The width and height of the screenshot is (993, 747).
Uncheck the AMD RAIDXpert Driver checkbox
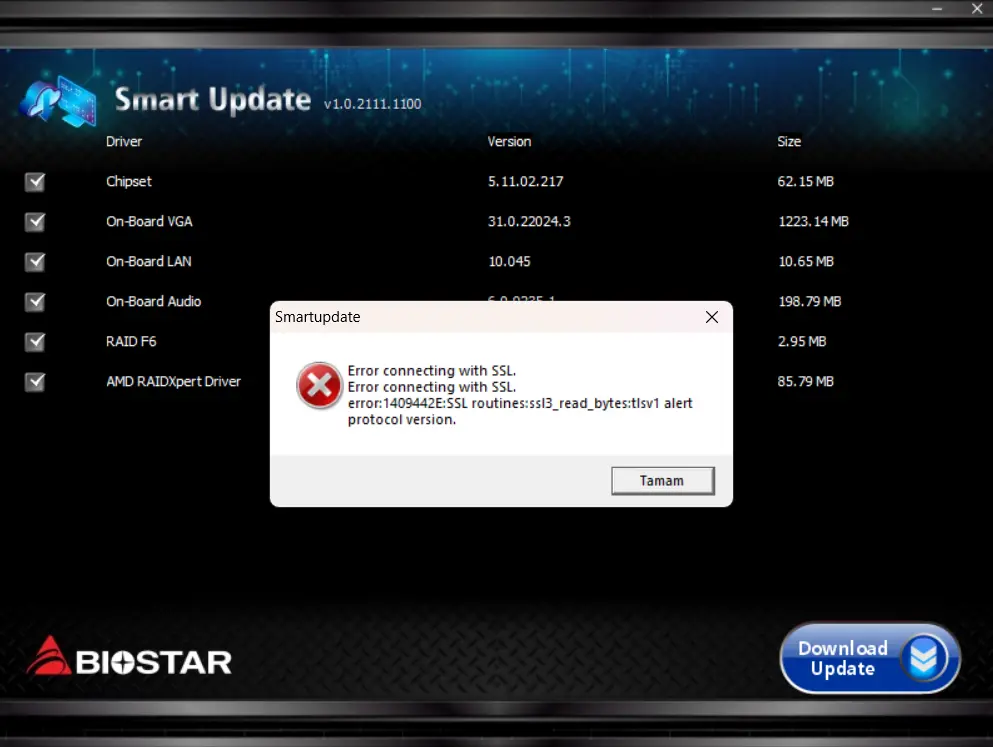click(35, 382)
